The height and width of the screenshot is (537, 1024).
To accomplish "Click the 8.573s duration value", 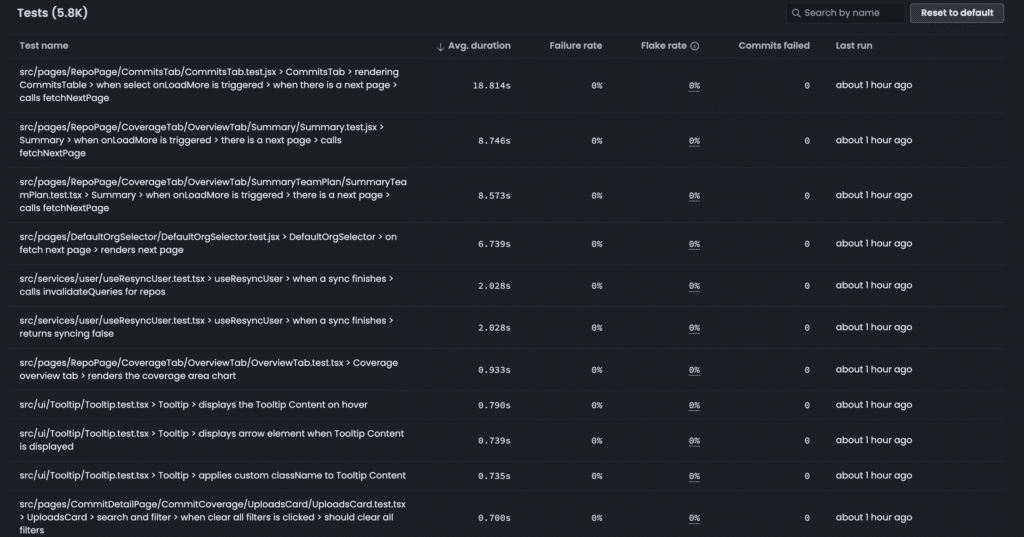I will [x=494, y=195].
